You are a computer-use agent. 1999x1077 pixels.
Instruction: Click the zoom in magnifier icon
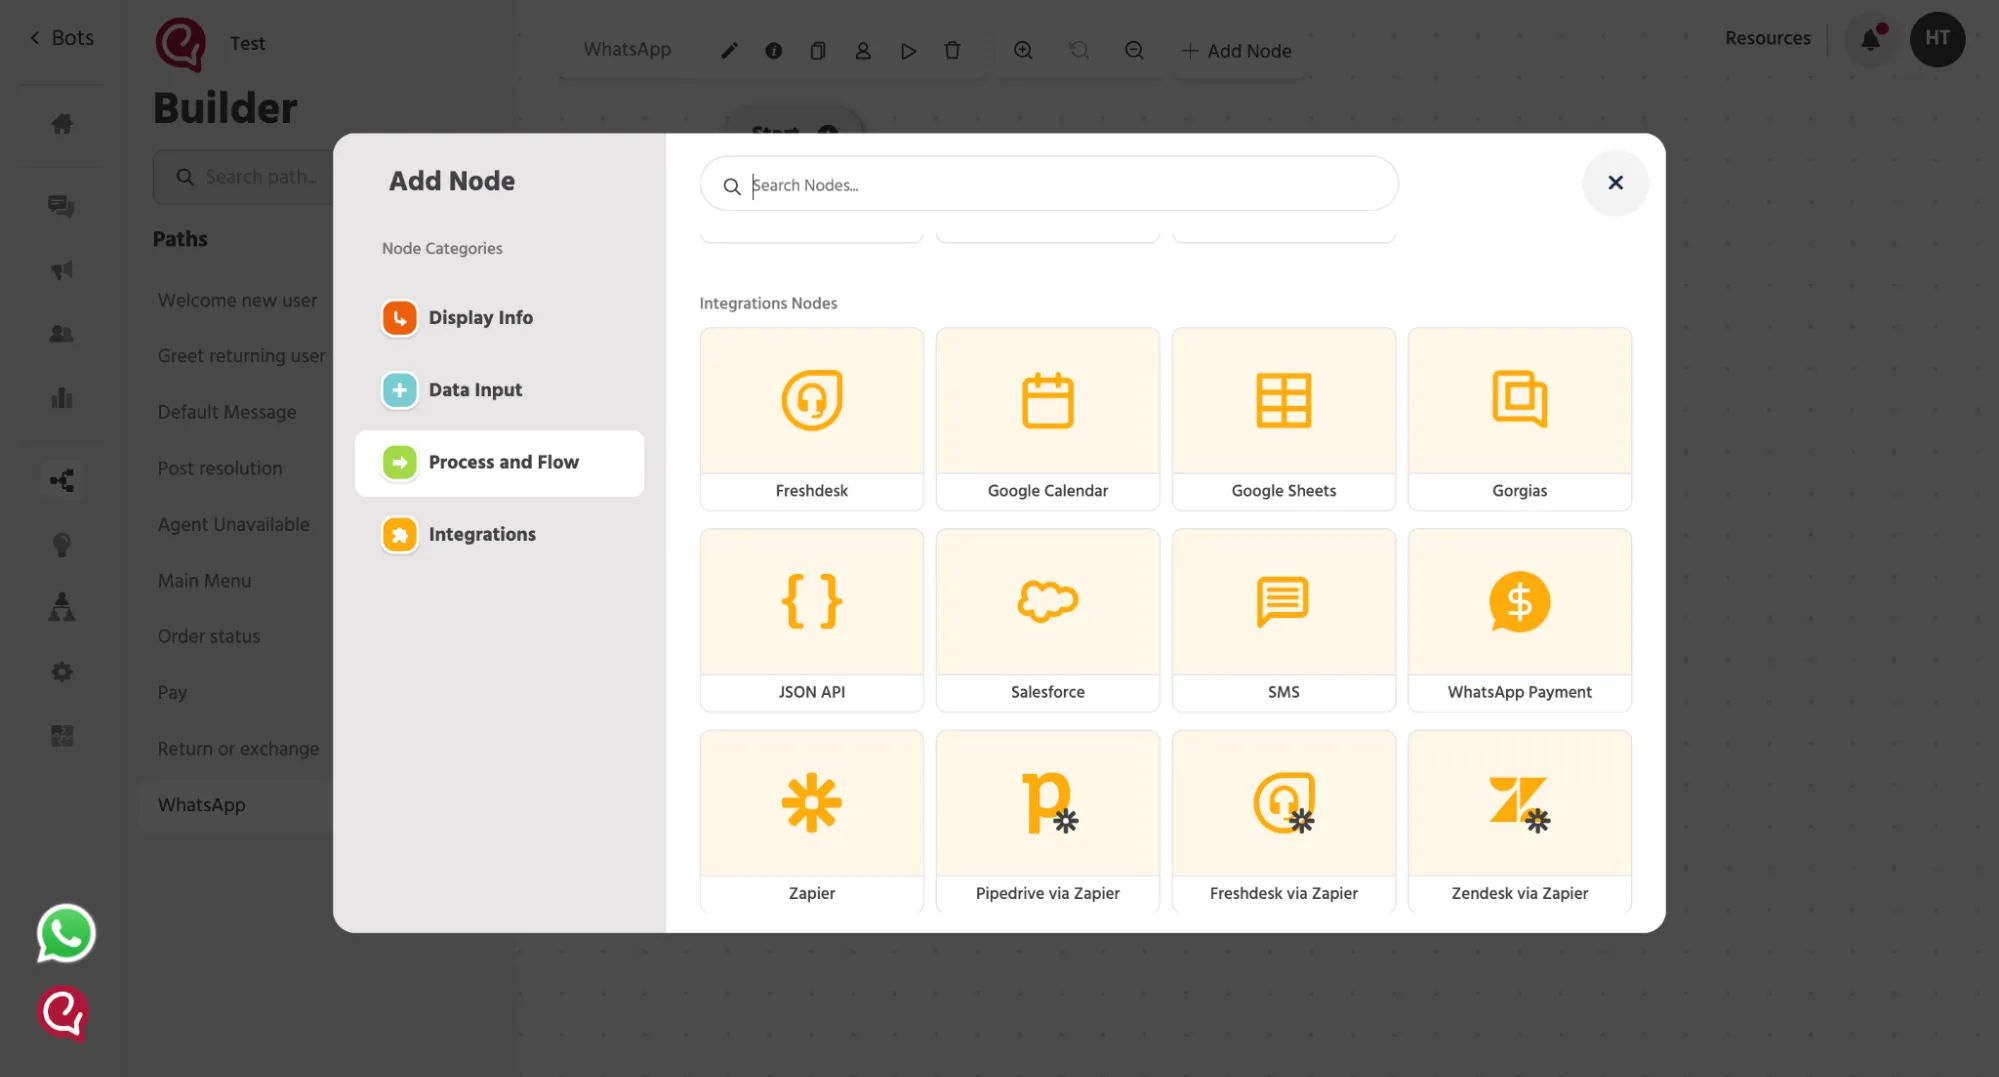point(1023,50)
